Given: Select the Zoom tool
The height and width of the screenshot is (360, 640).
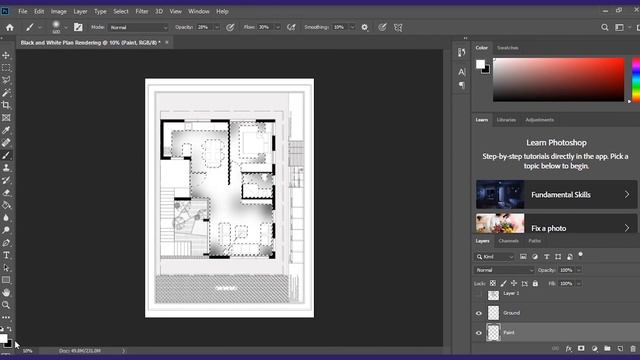Looking at the screenshot, I should 6,305.
